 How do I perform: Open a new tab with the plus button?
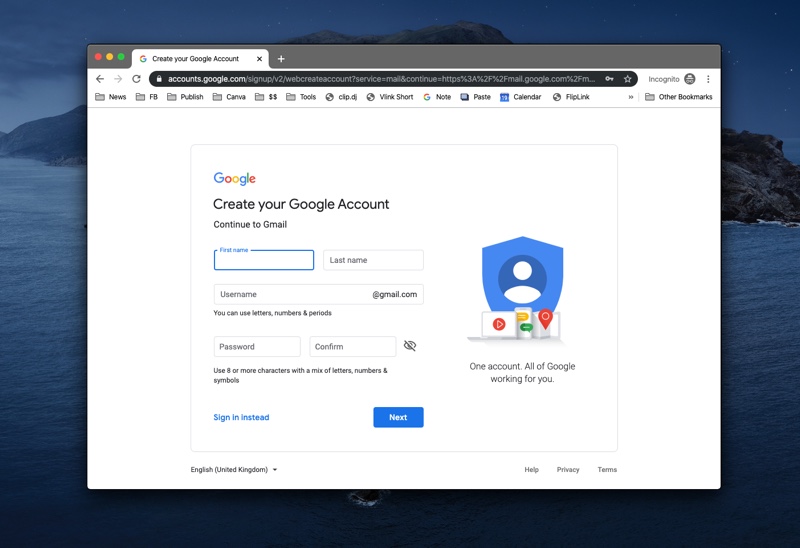coord(281,59)
